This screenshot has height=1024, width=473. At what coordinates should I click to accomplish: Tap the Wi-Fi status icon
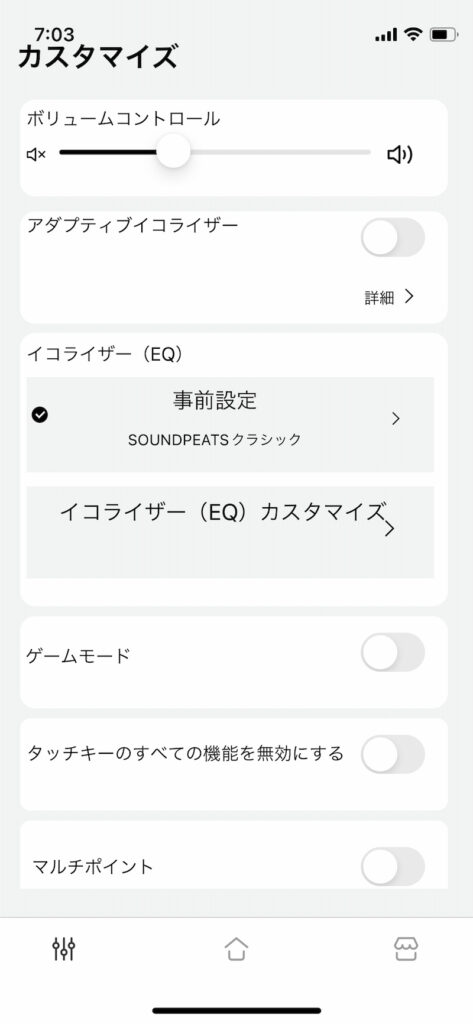click(413, 34)
